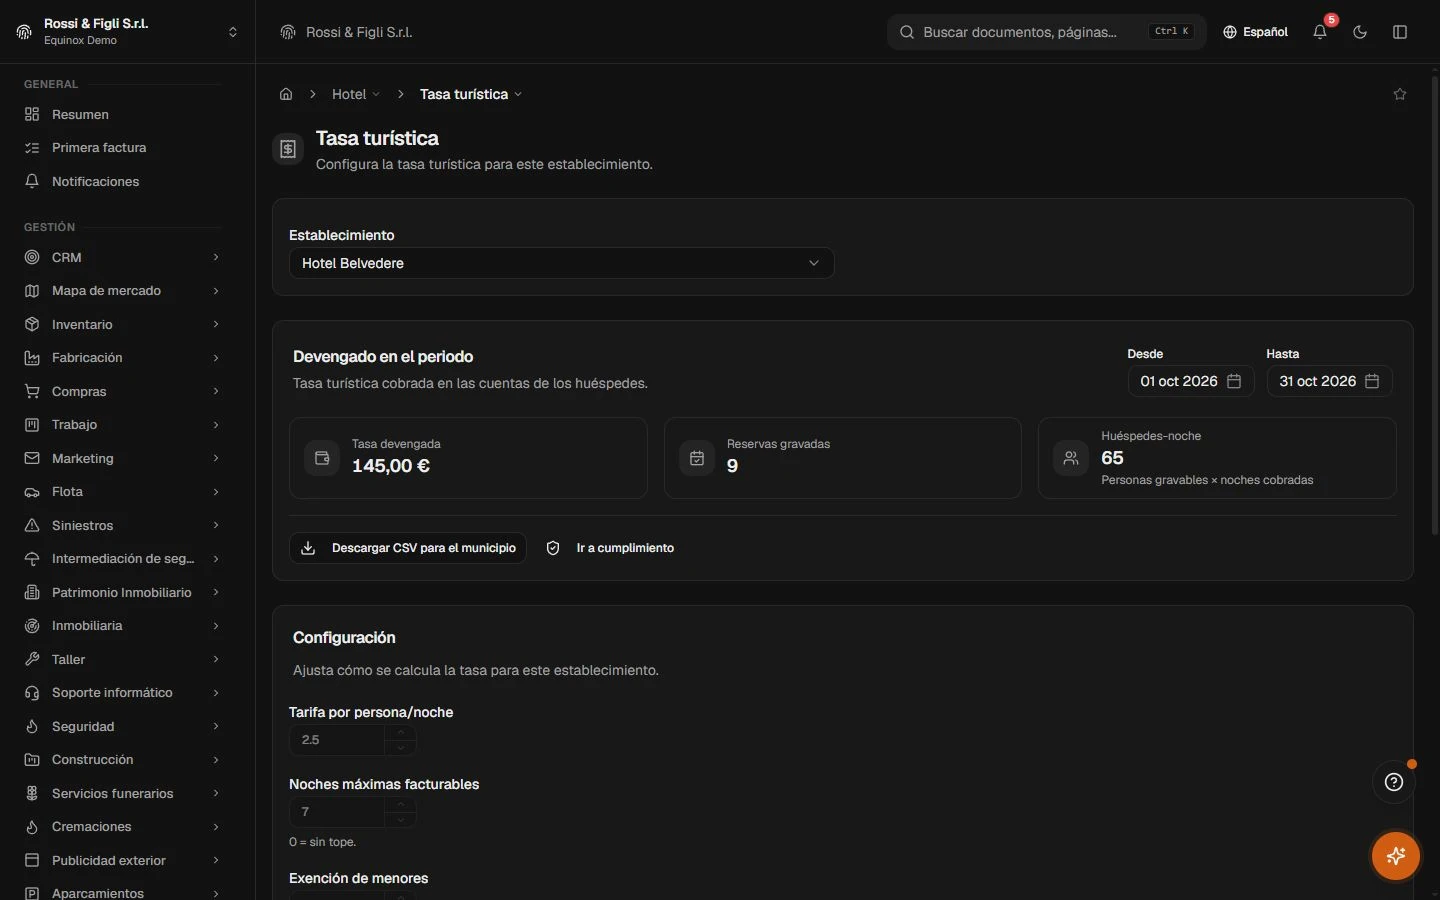Open the help question mark button
The width and height of the screenshot is (1440, 900).
coord(1394,782)
